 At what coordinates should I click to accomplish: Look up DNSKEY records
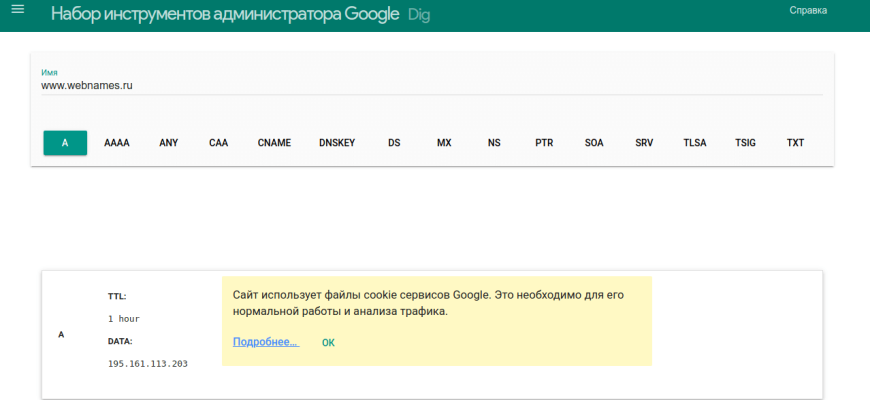pyautogui.click(x=337, y=143)
